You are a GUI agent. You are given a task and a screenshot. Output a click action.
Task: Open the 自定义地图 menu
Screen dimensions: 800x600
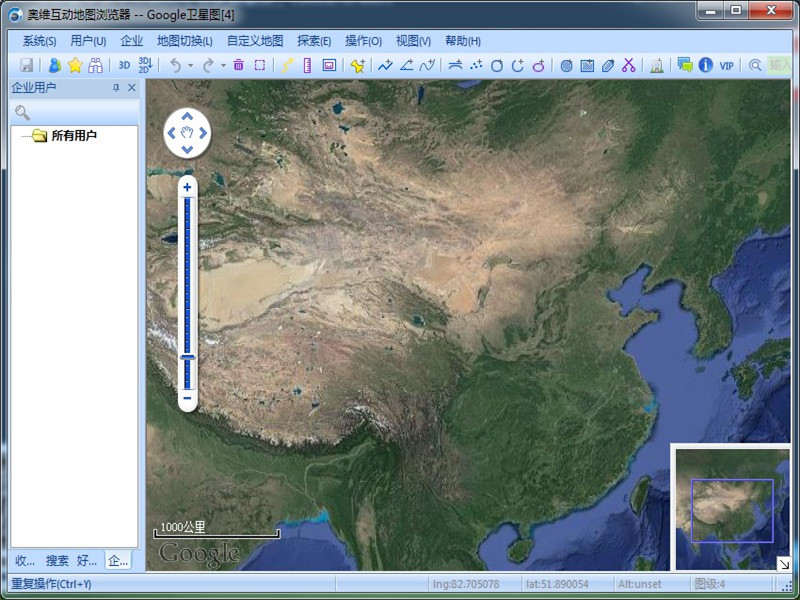(x=255, y=41)
